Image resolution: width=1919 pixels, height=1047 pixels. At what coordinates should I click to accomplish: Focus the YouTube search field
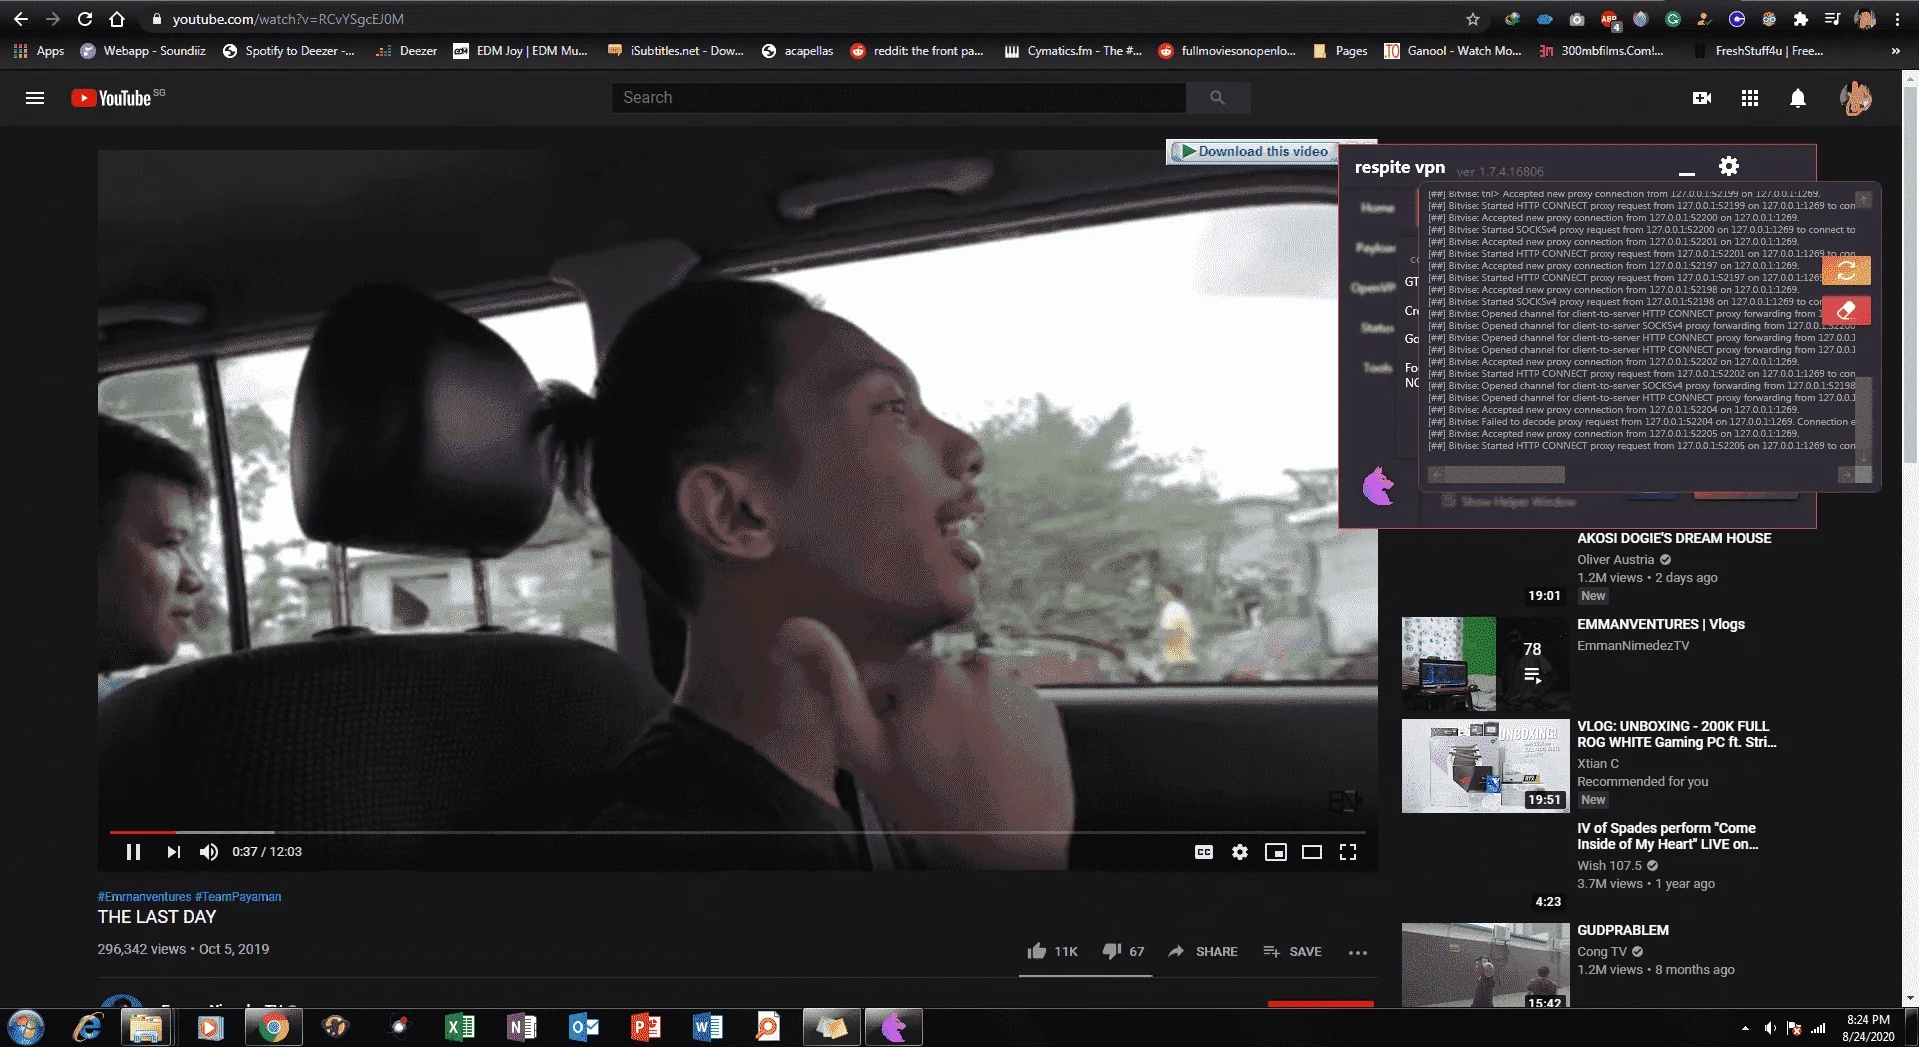click(899, 98)
